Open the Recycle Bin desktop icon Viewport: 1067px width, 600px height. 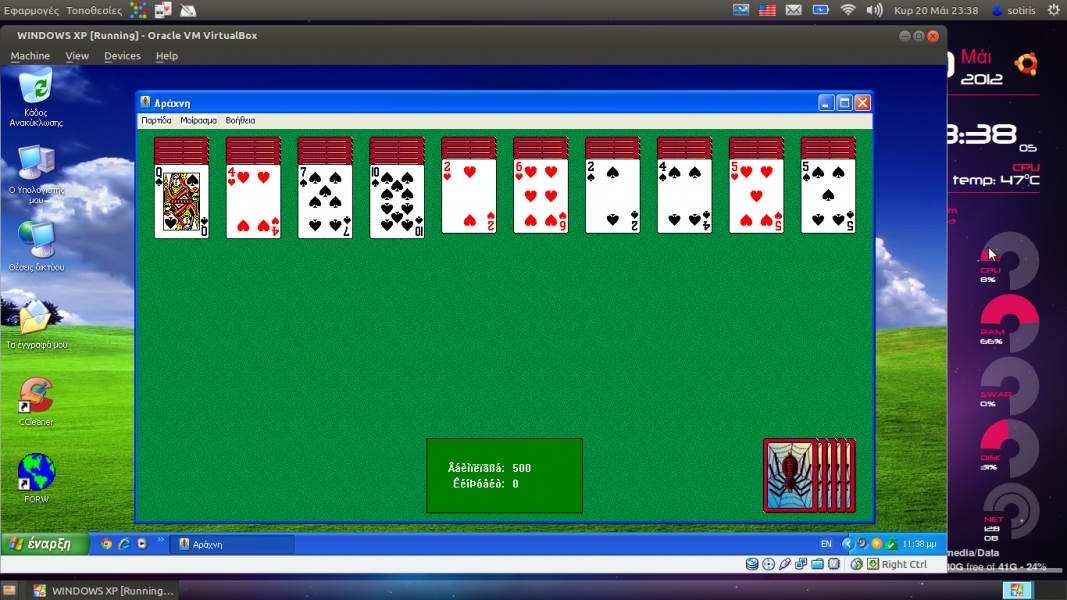36,97
